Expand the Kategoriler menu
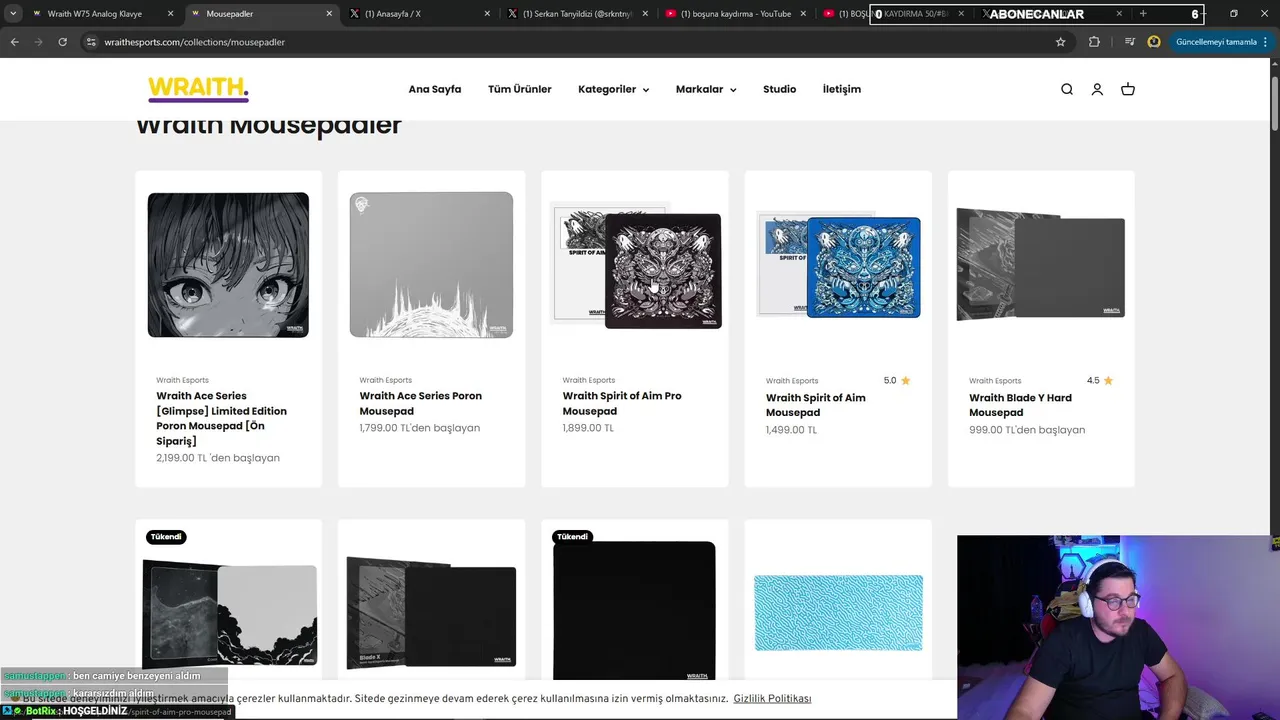Screen dimensions: 1280x720 pos(613,89)
